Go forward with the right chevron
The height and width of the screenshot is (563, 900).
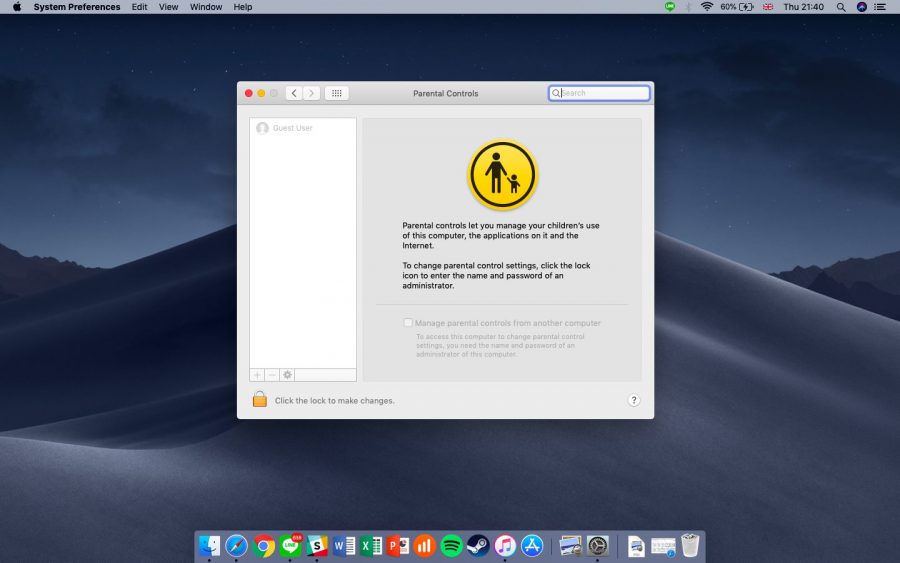point(312,93)
